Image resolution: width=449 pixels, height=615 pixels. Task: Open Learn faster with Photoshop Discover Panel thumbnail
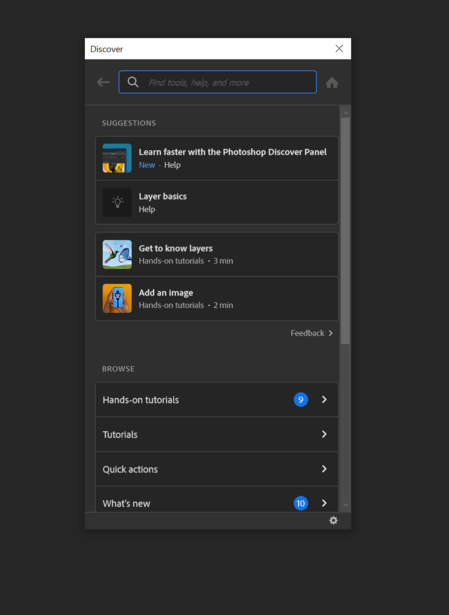pyautogui.click(x=117, y=158)
